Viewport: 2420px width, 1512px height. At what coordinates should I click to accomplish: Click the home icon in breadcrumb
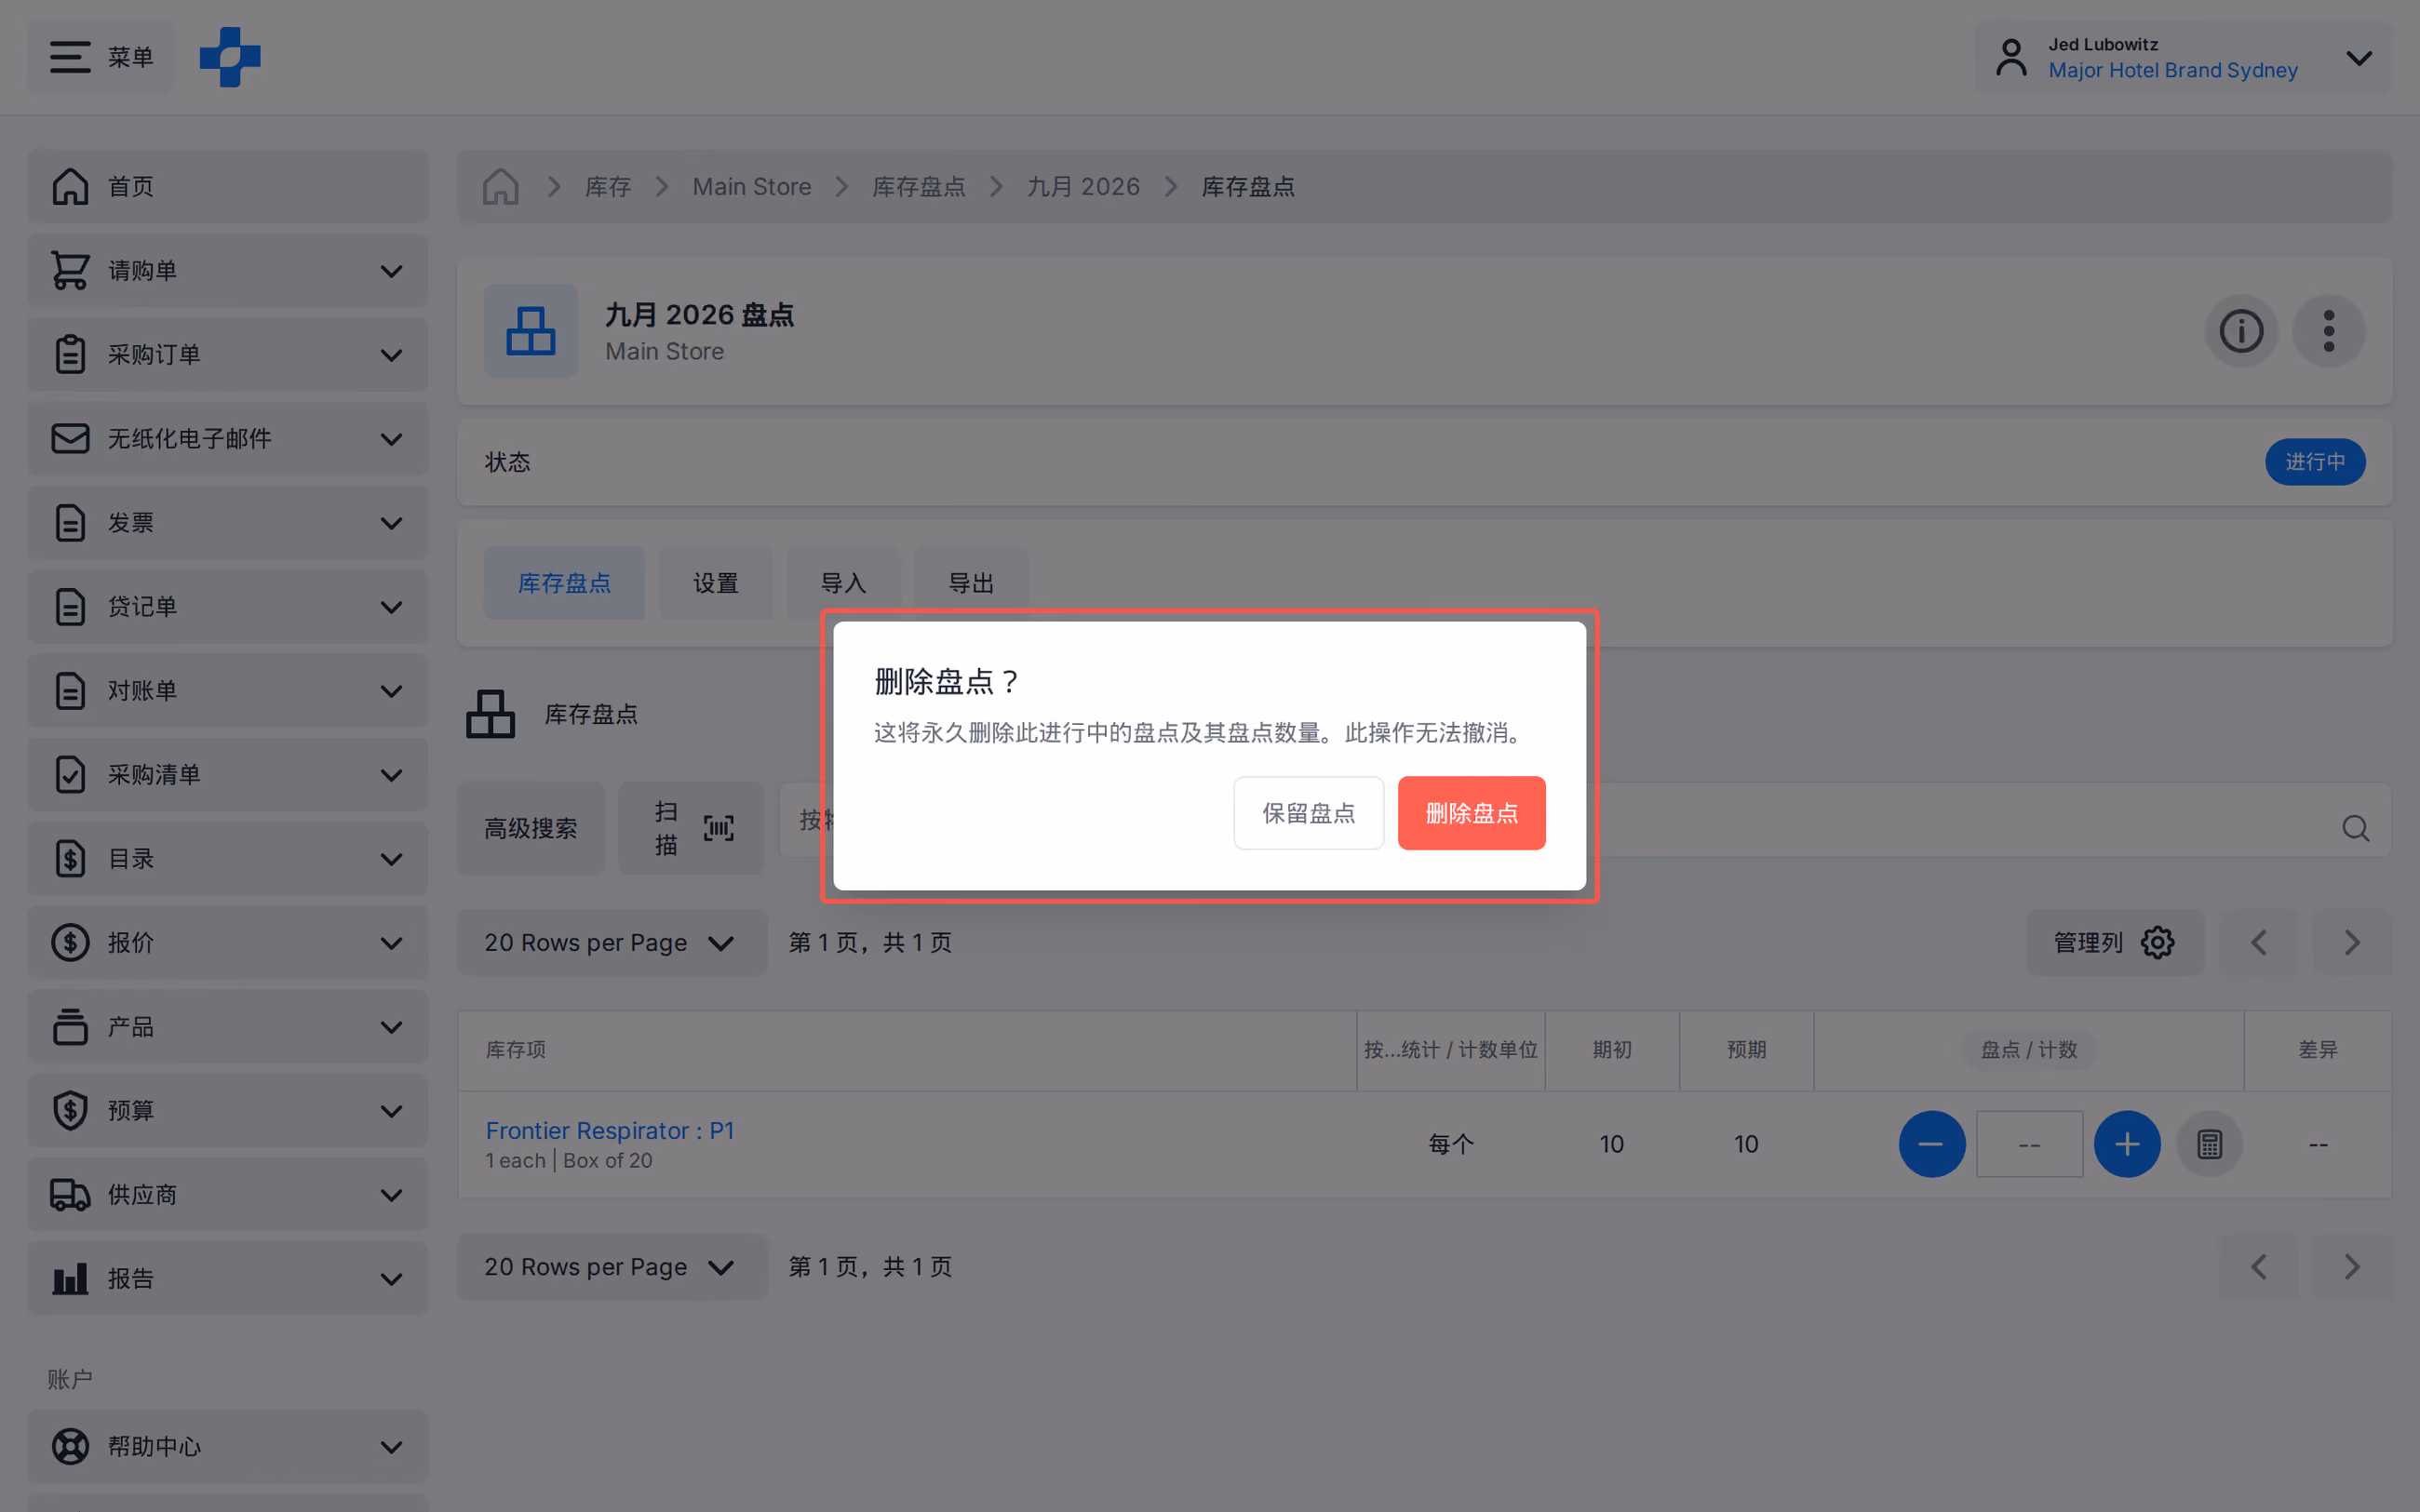coord(500,187)
